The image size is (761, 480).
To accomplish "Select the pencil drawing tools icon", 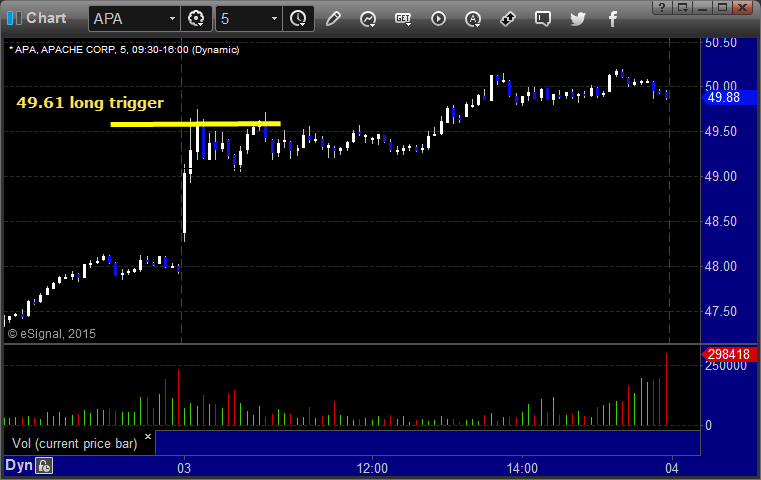I will (x=333, y=19).
